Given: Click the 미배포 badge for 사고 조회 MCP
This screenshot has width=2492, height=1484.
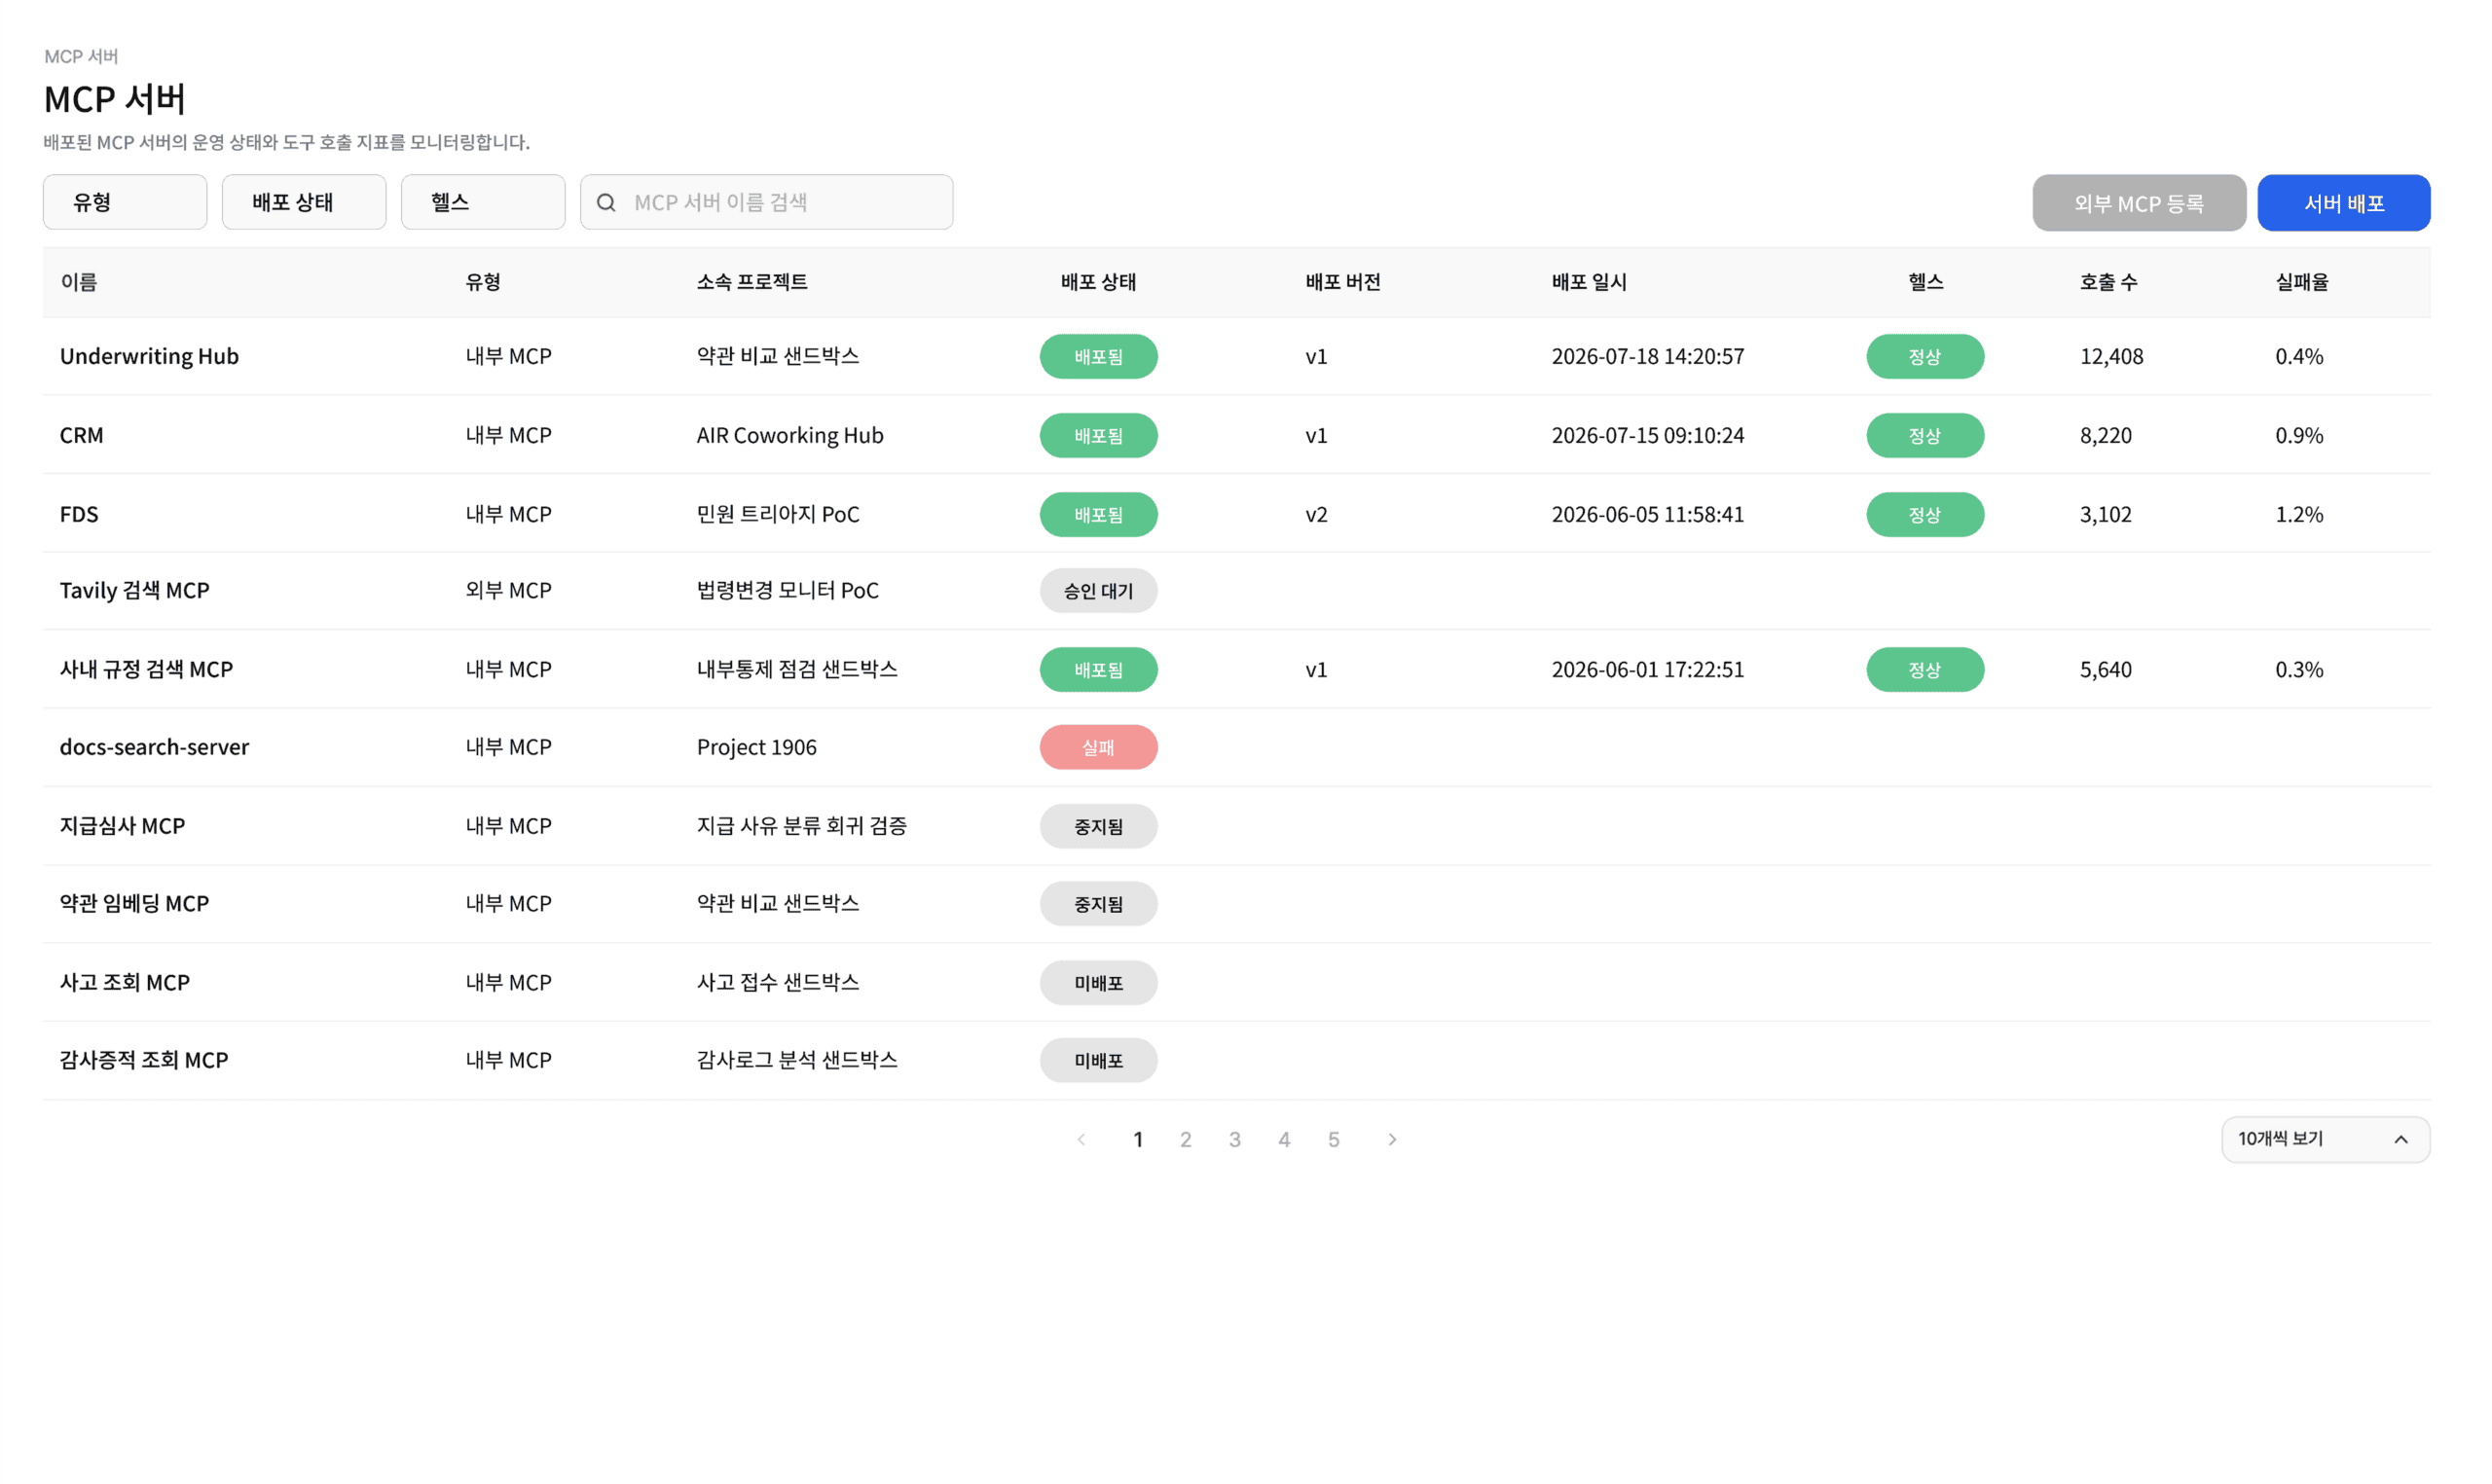Looking at the screenshot, I should tap(1098, 983).
